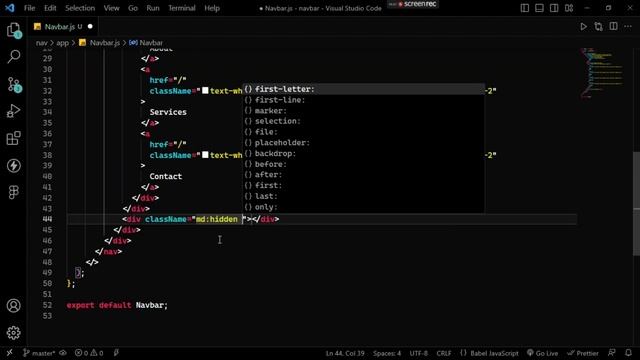Open the Help menu

(212, 8)
